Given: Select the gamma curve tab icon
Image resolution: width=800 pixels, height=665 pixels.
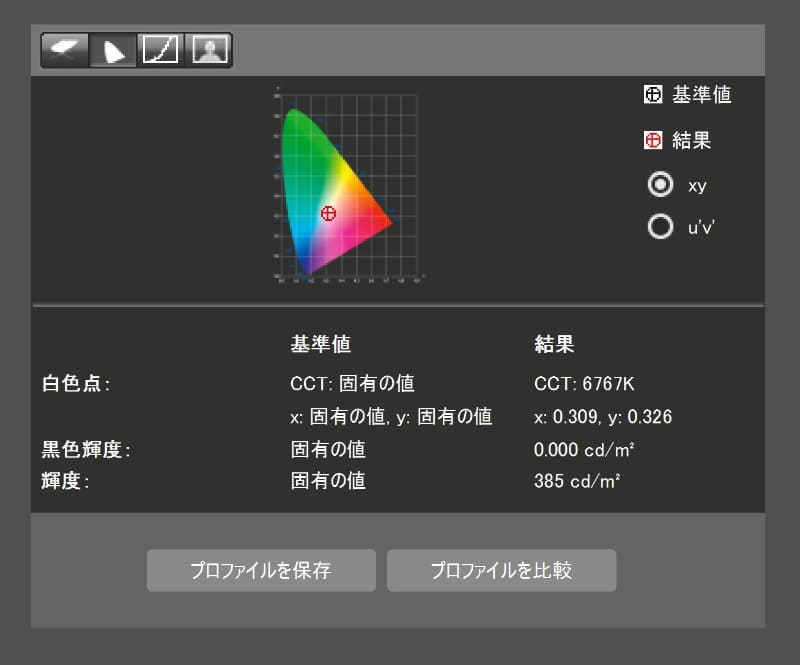Looking at the screenshot, I should click(x=160, y=48).
